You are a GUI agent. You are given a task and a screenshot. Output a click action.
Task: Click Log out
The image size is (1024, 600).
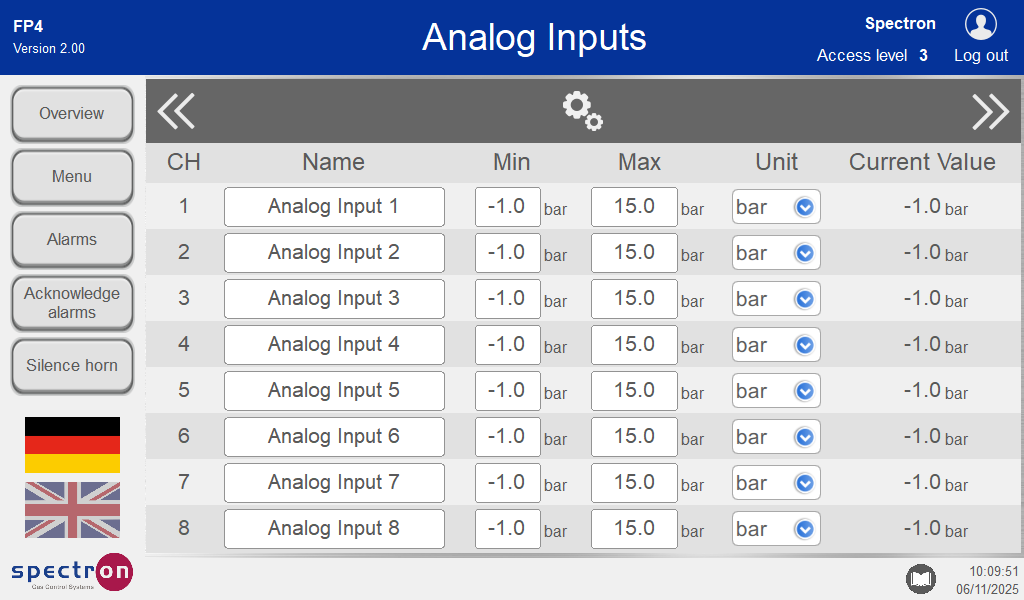pyautogui.click(x=980, y=56)
